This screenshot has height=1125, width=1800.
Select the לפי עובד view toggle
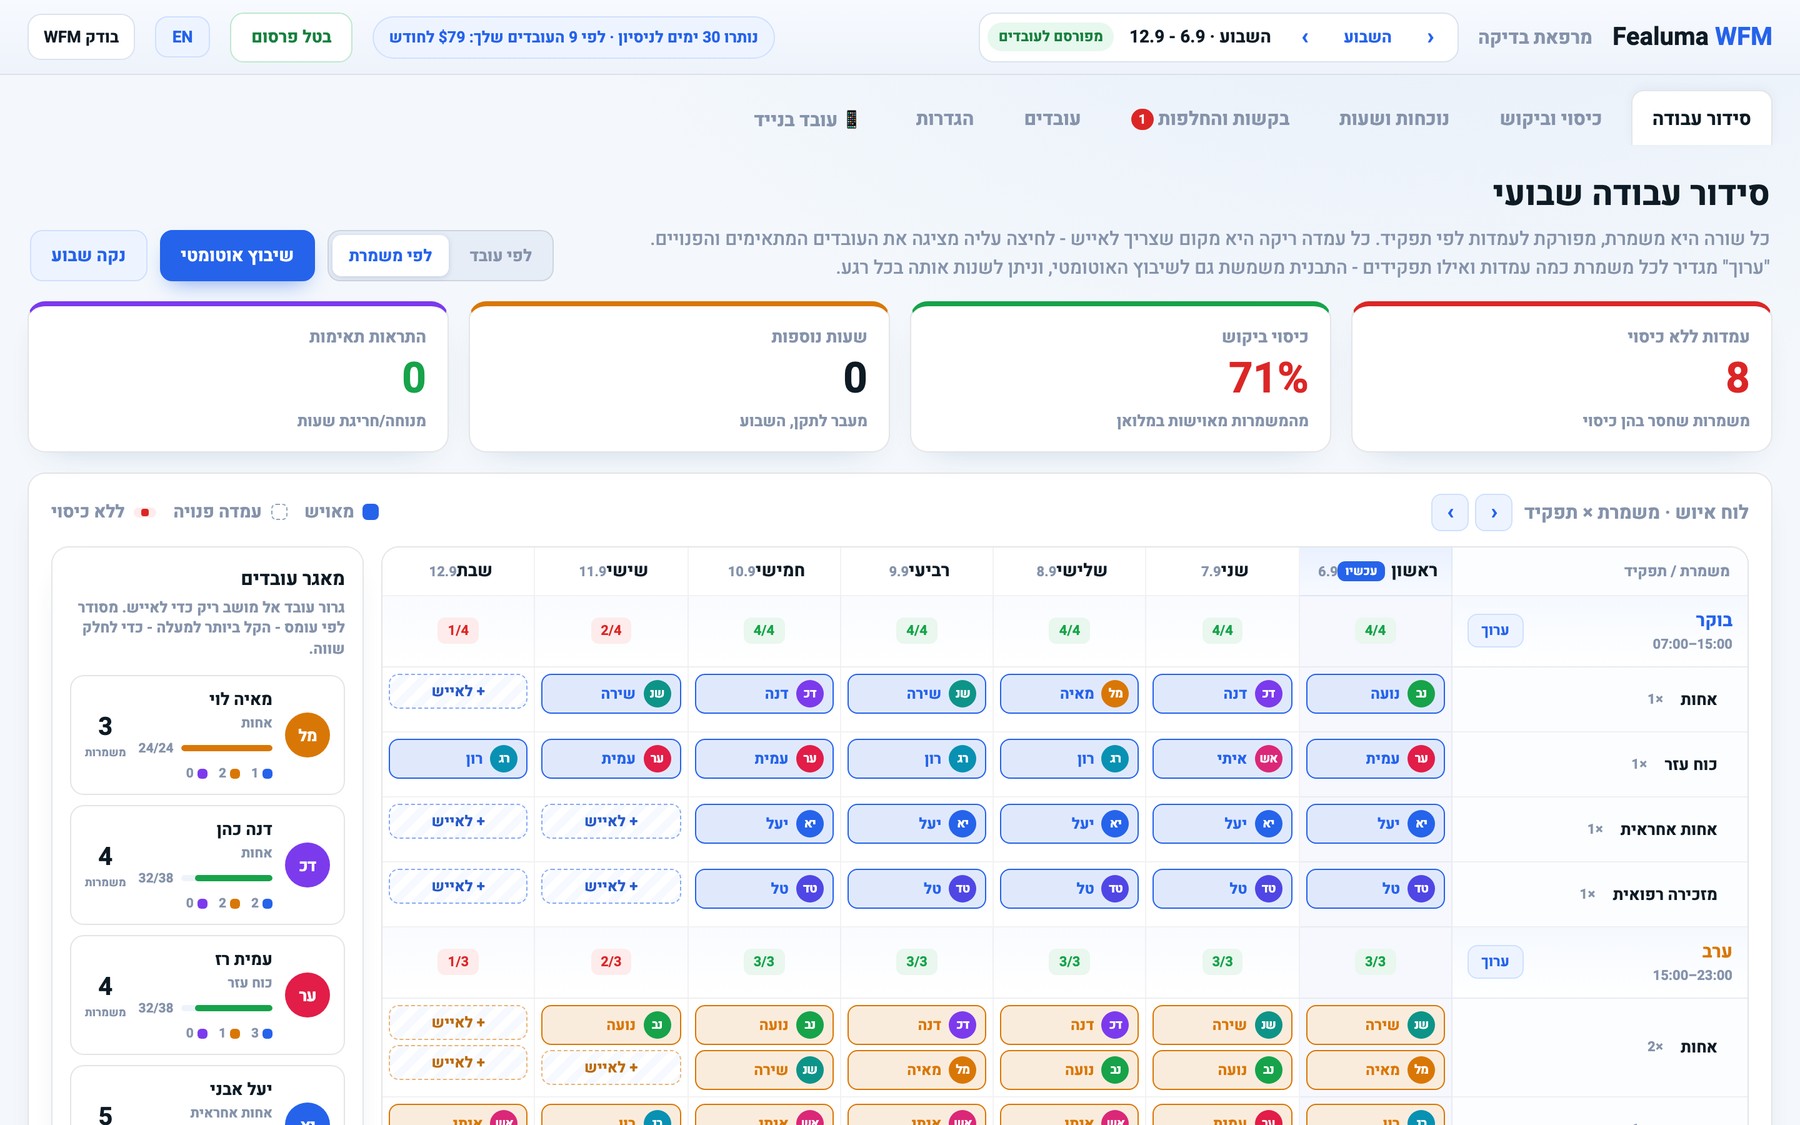coord(500,256)
